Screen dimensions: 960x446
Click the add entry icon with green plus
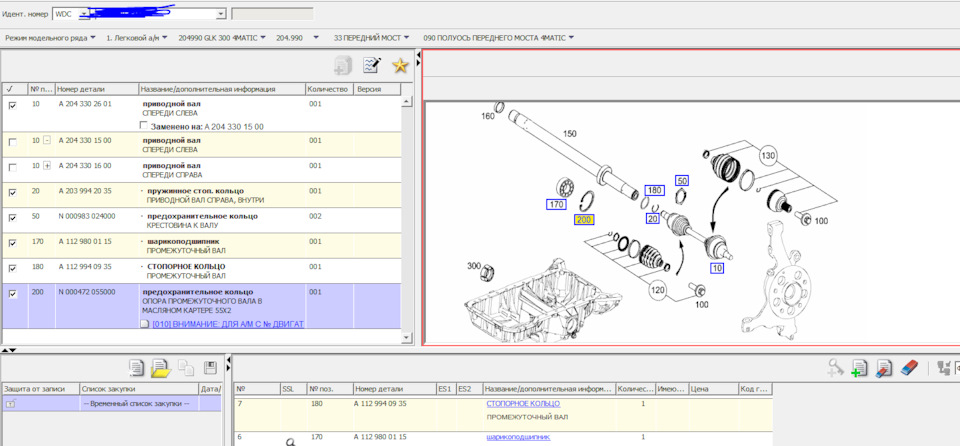tap(859, 369)
